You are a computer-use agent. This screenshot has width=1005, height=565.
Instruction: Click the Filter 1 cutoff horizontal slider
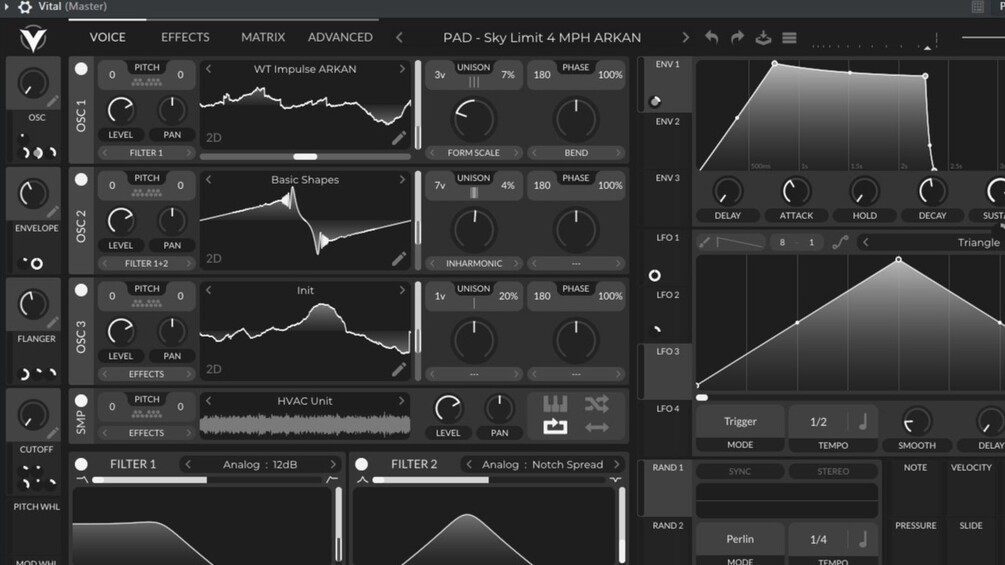[206, 479]
